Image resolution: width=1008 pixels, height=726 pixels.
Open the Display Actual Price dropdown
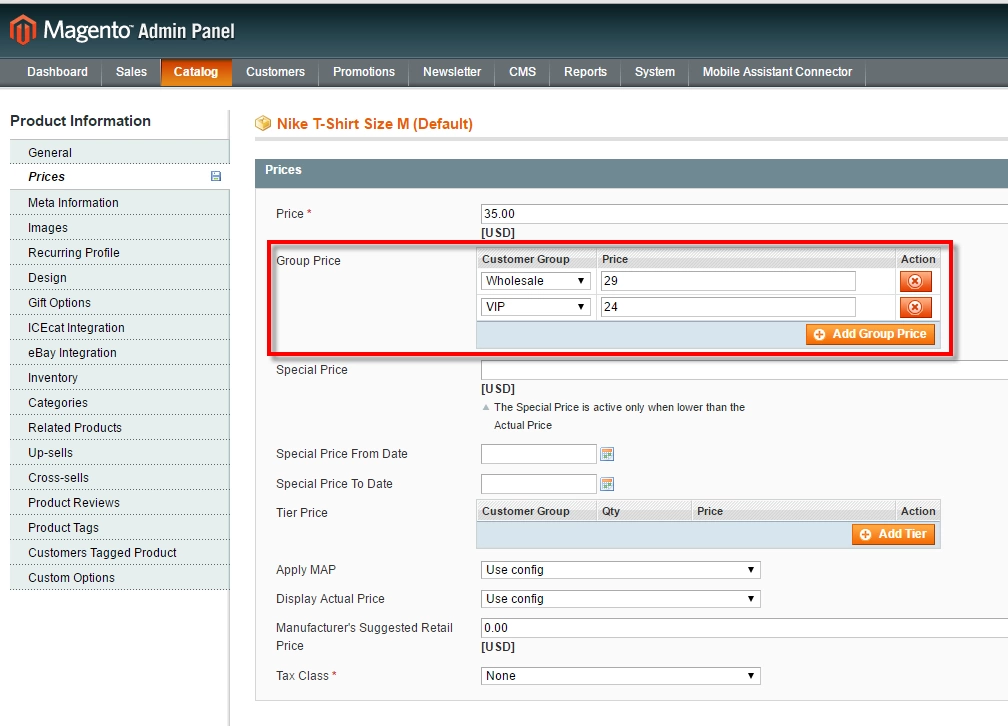[620, 599]
